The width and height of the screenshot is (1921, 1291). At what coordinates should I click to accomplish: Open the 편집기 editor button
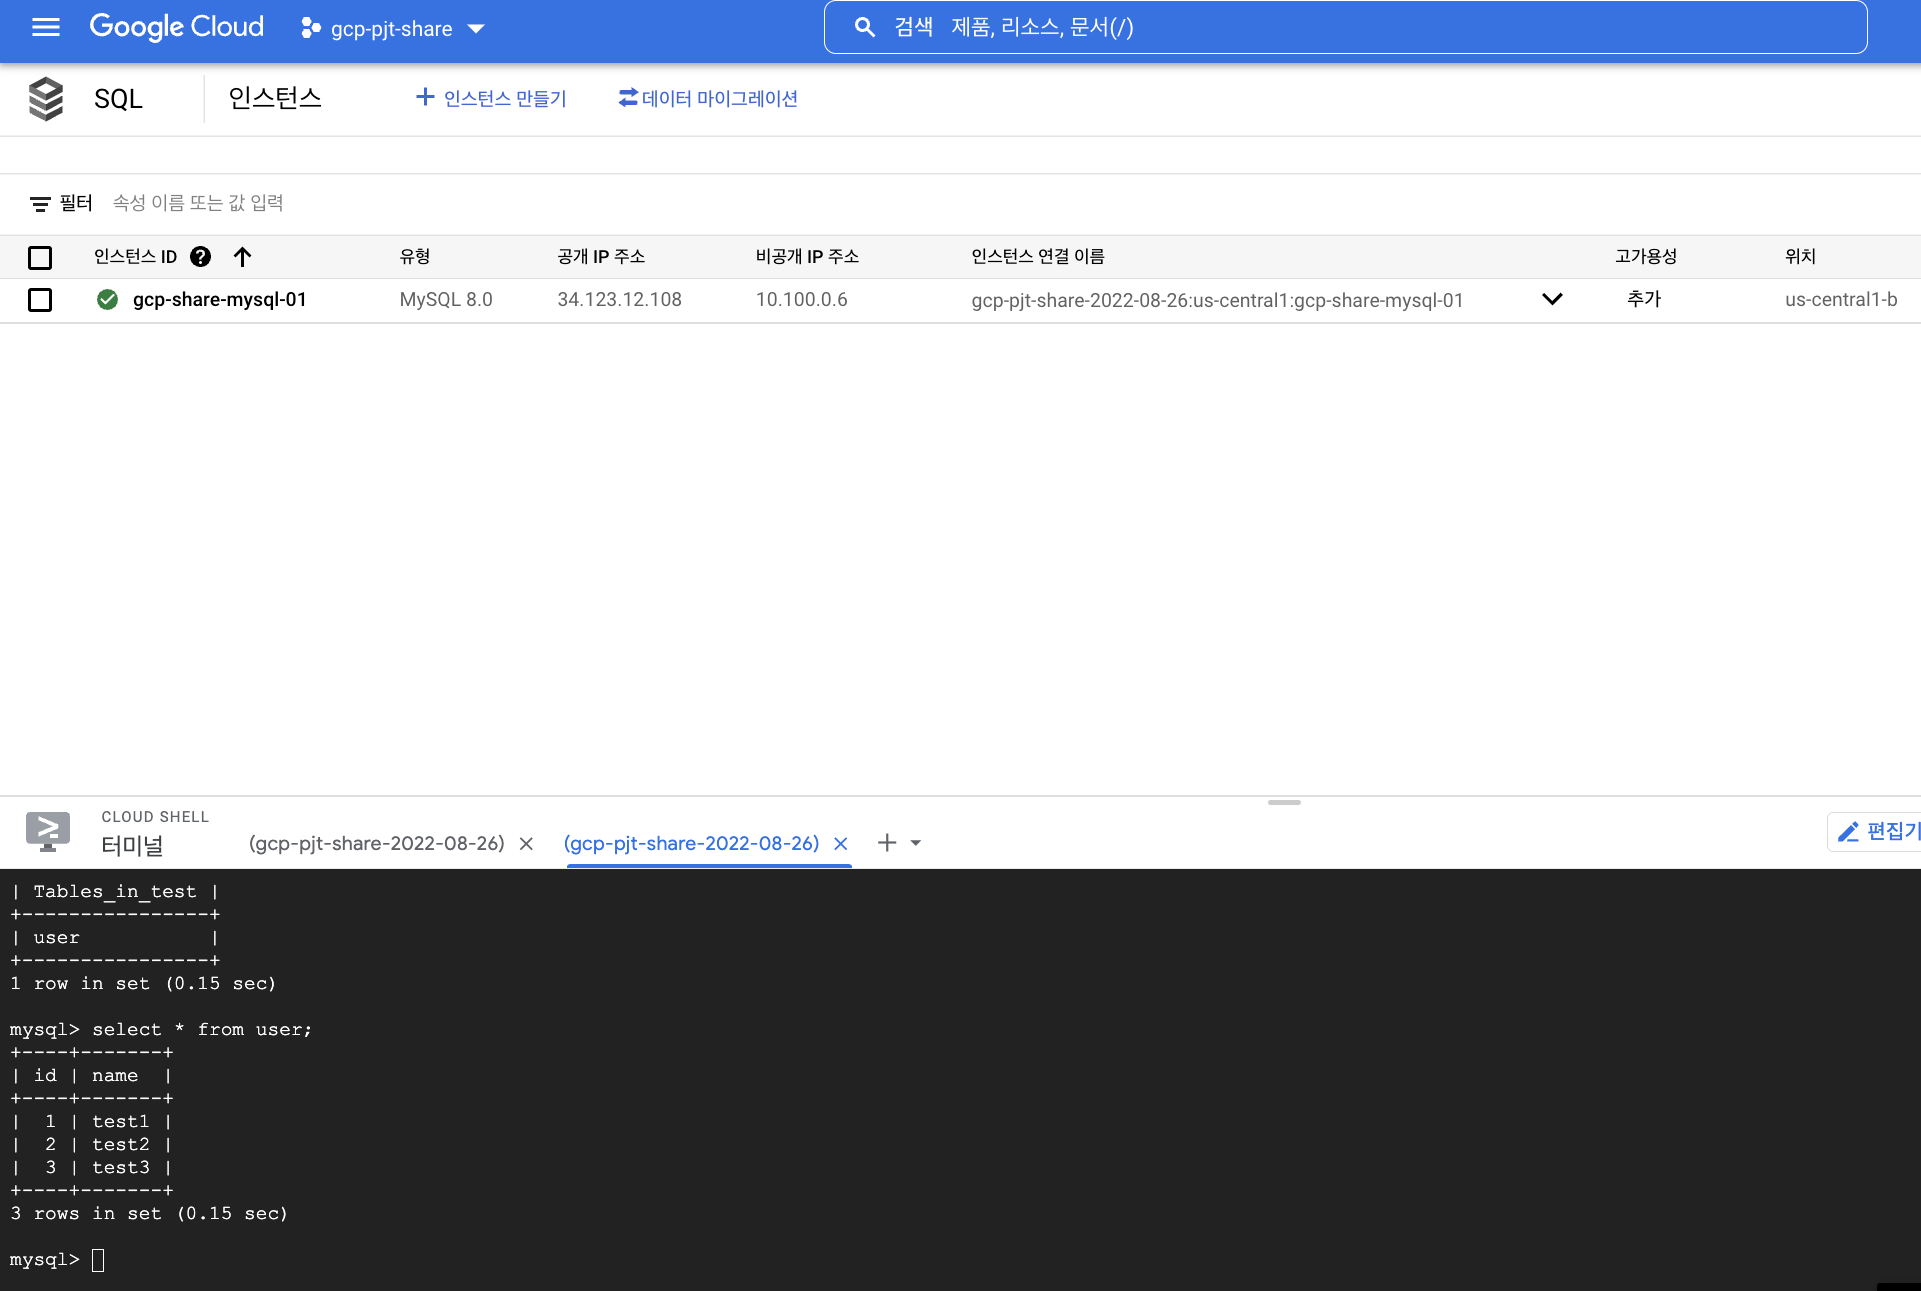pos(1877,832)
